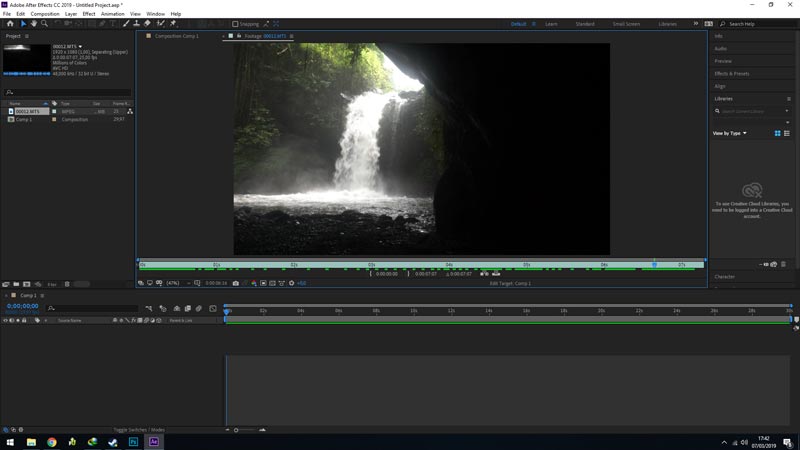
Task: Open the File menu
Action: coord(7,14)
